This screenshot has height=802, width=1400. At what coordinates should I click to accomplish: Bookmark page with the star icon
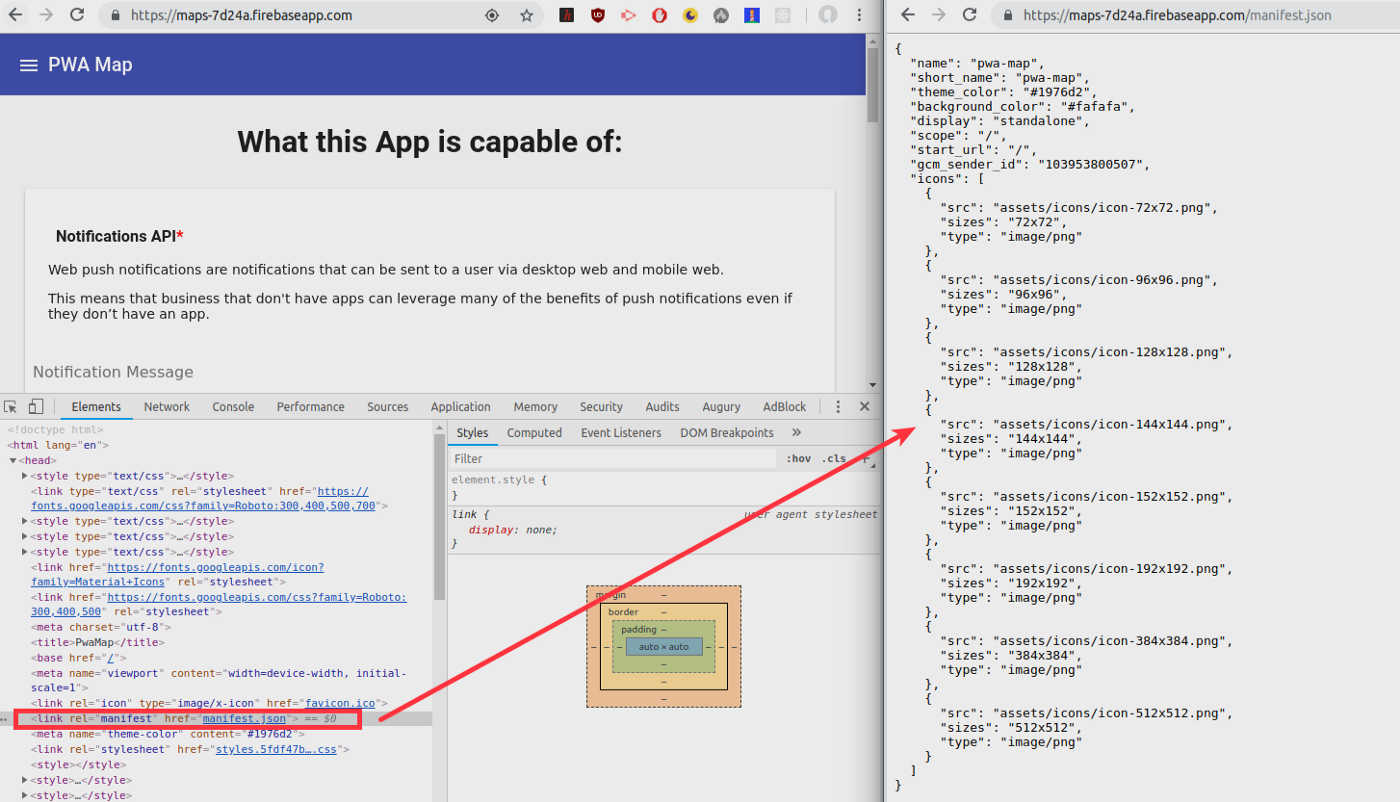point(526,16)
